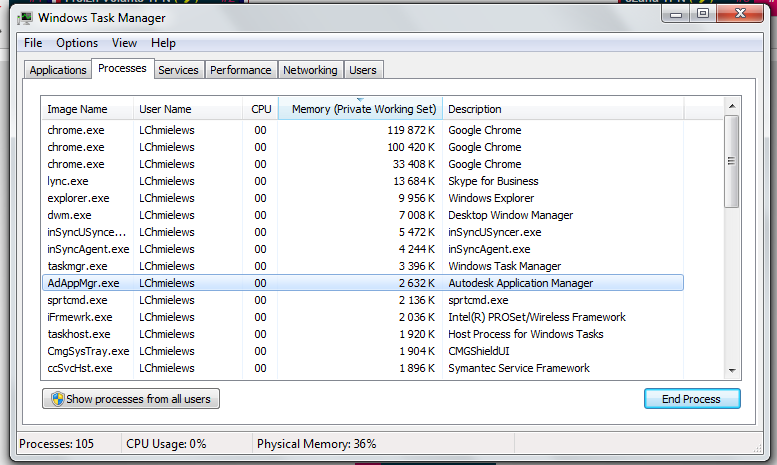Close the Task Manager window
Screen dimensions: 777x465
740,13
